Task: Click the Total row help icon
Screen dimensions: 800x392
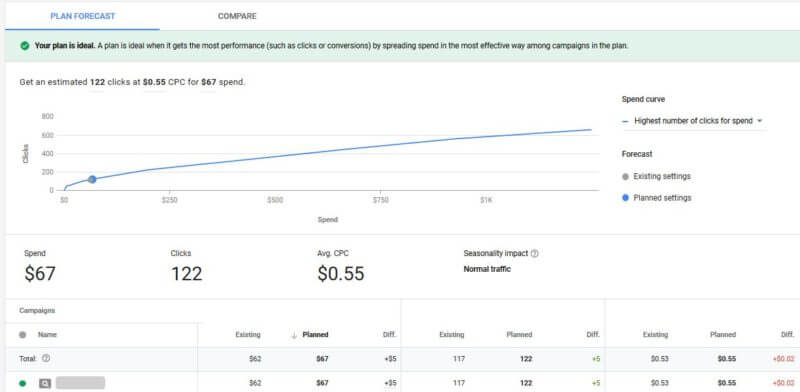Action: coord(46,359)
